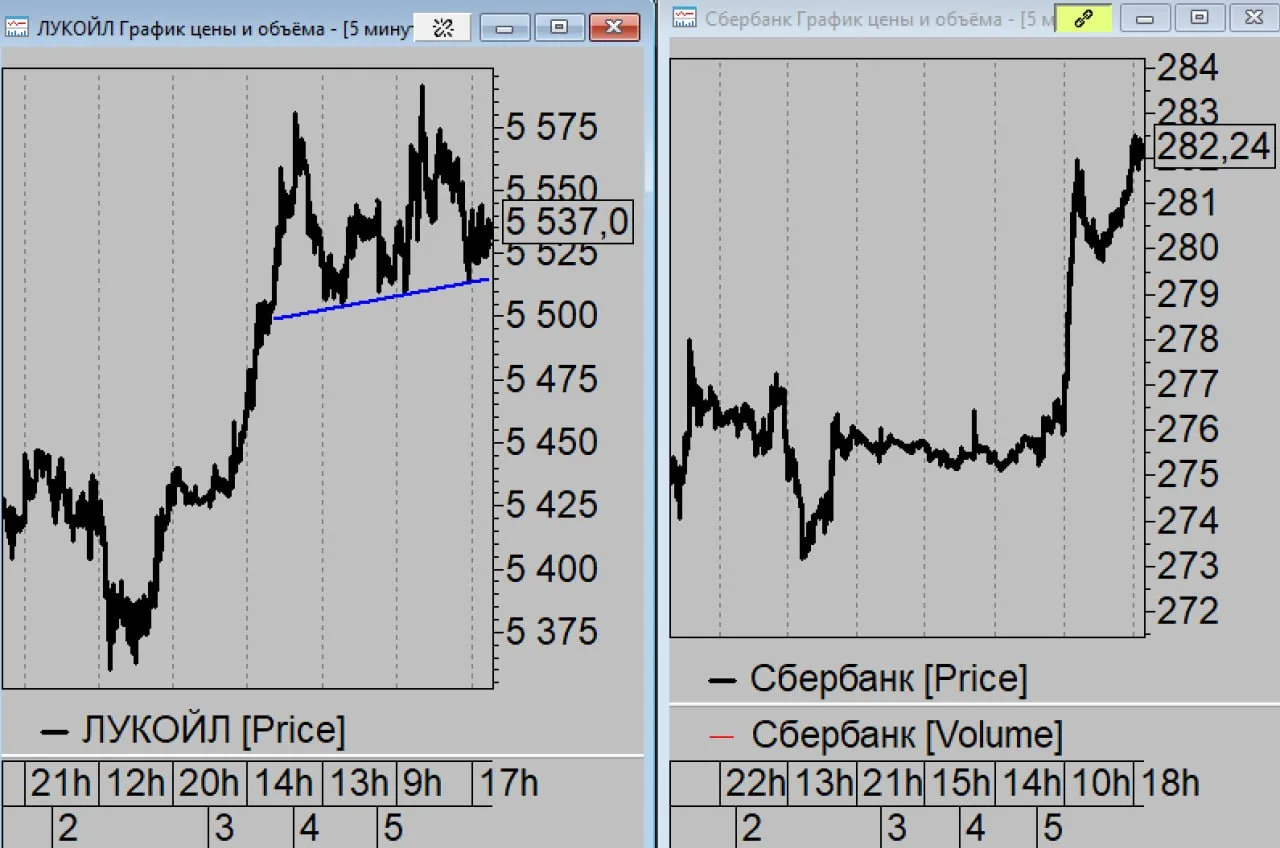Click the 5 500 price axis label
Image resolution: width=1280 pixels, height=848 pixels.
point(552,315)
